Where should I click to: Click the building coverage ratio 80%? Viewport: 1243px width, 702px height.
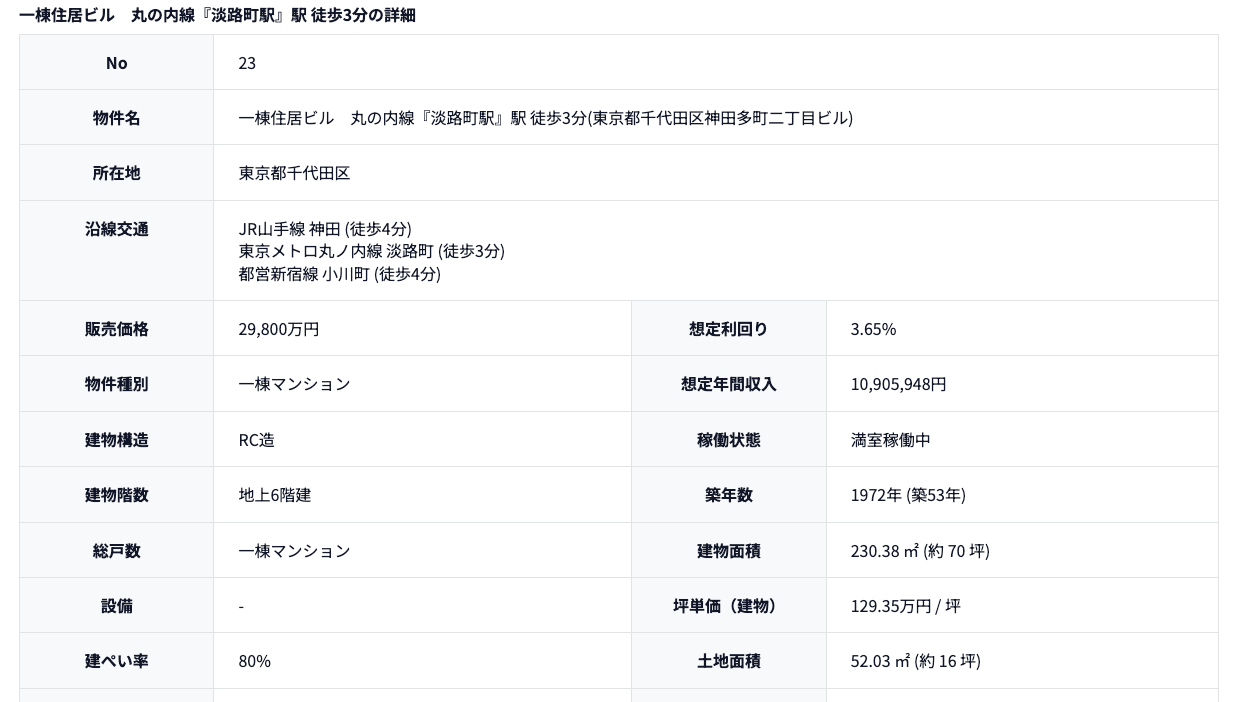(x=254, y=661)
